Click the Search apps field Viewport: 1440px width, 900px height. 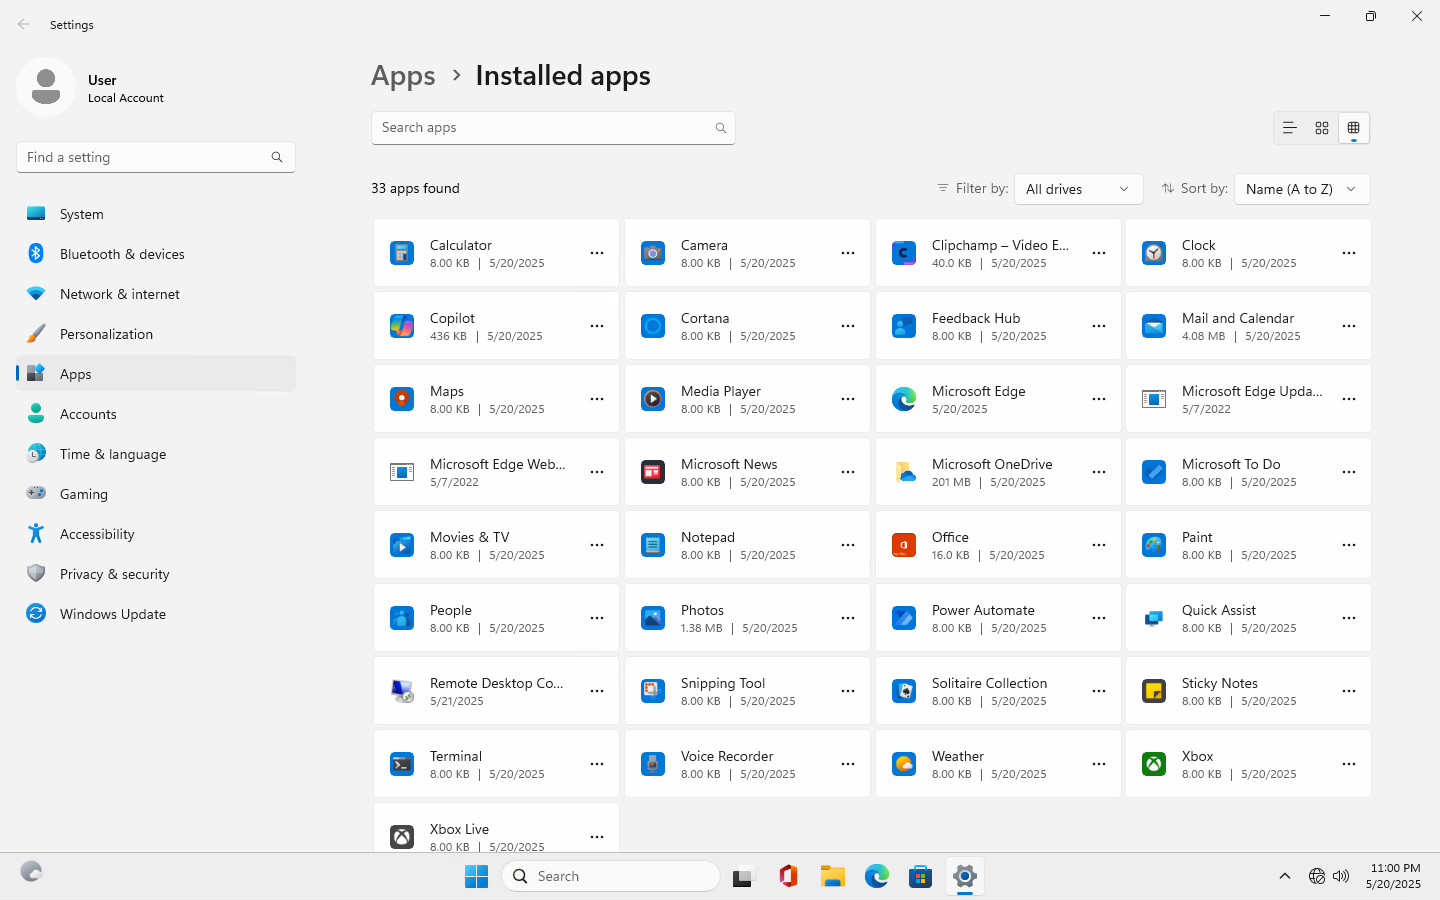coord(553,128)
